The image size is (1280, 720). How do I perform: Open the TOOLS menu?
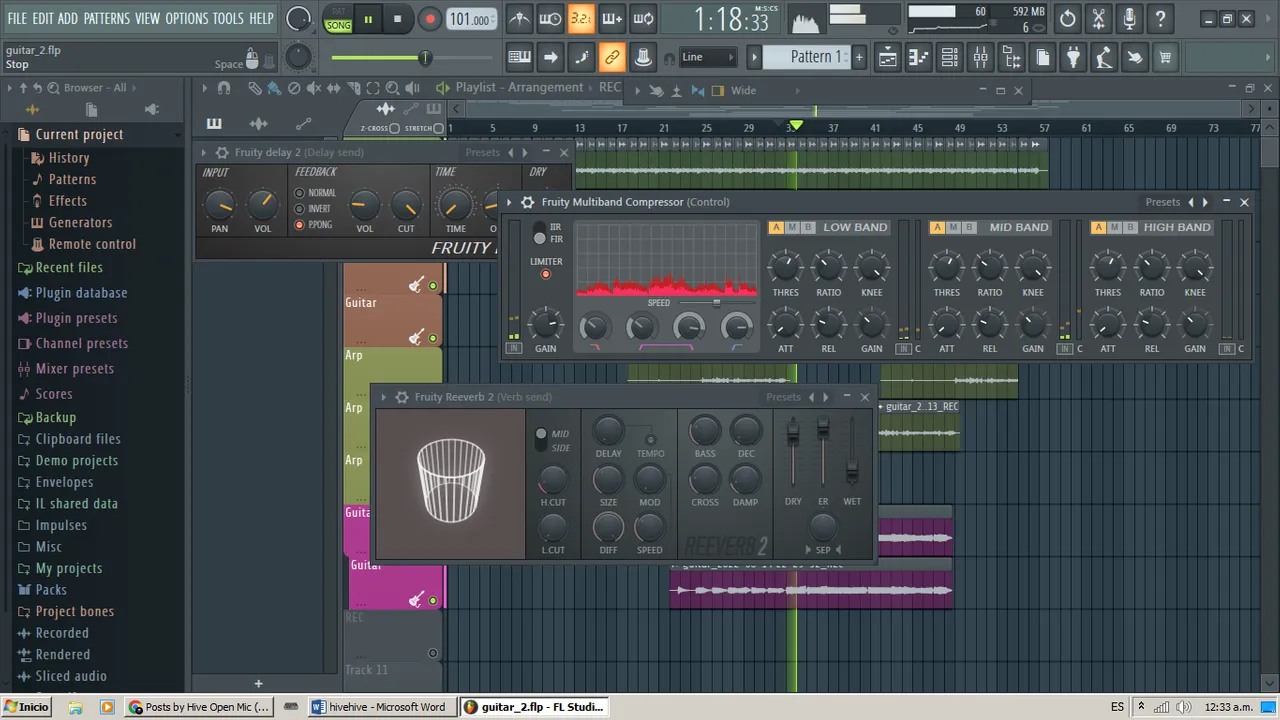228,19
